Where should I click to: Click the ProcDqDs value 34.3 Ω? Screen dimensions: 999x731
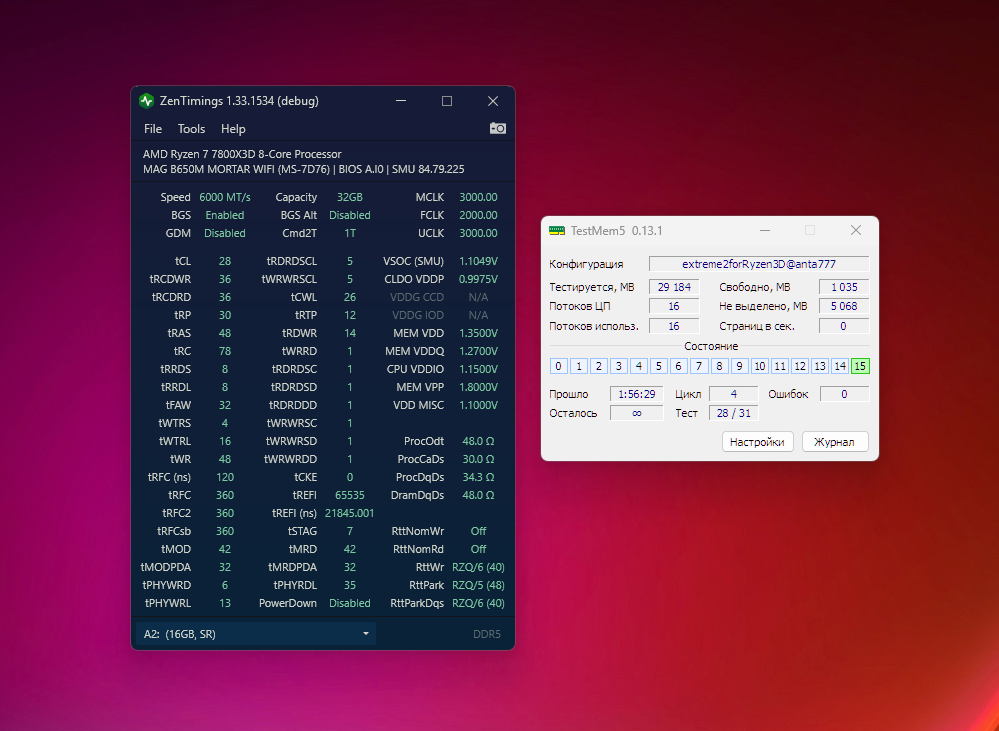(478, 477)
